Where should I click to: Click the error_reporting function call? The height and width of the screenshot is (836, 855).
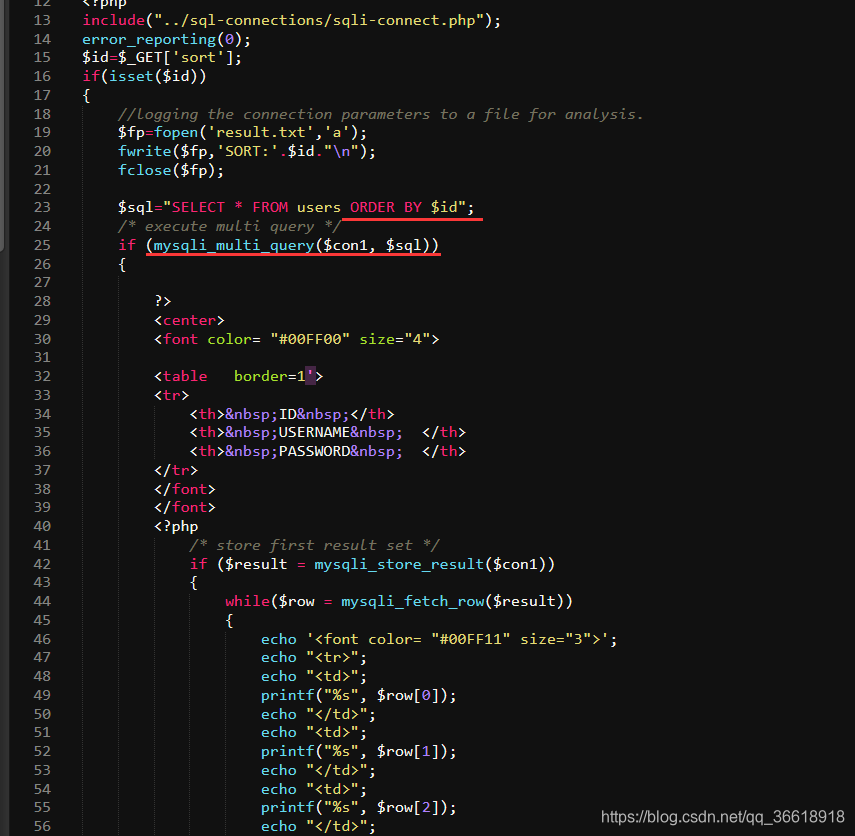(x=149, y=40)
